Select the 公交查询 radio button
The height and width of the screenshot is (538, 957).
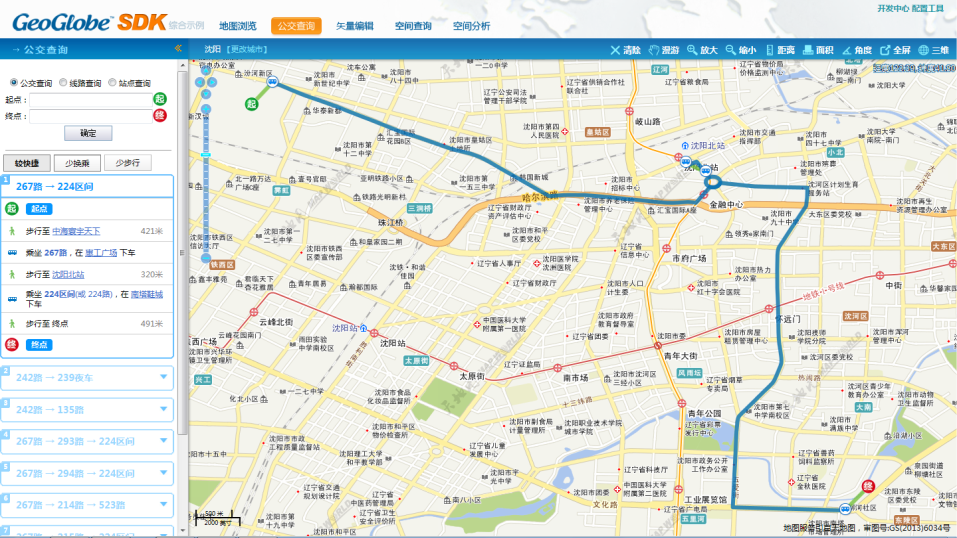(x=14, y=83)
